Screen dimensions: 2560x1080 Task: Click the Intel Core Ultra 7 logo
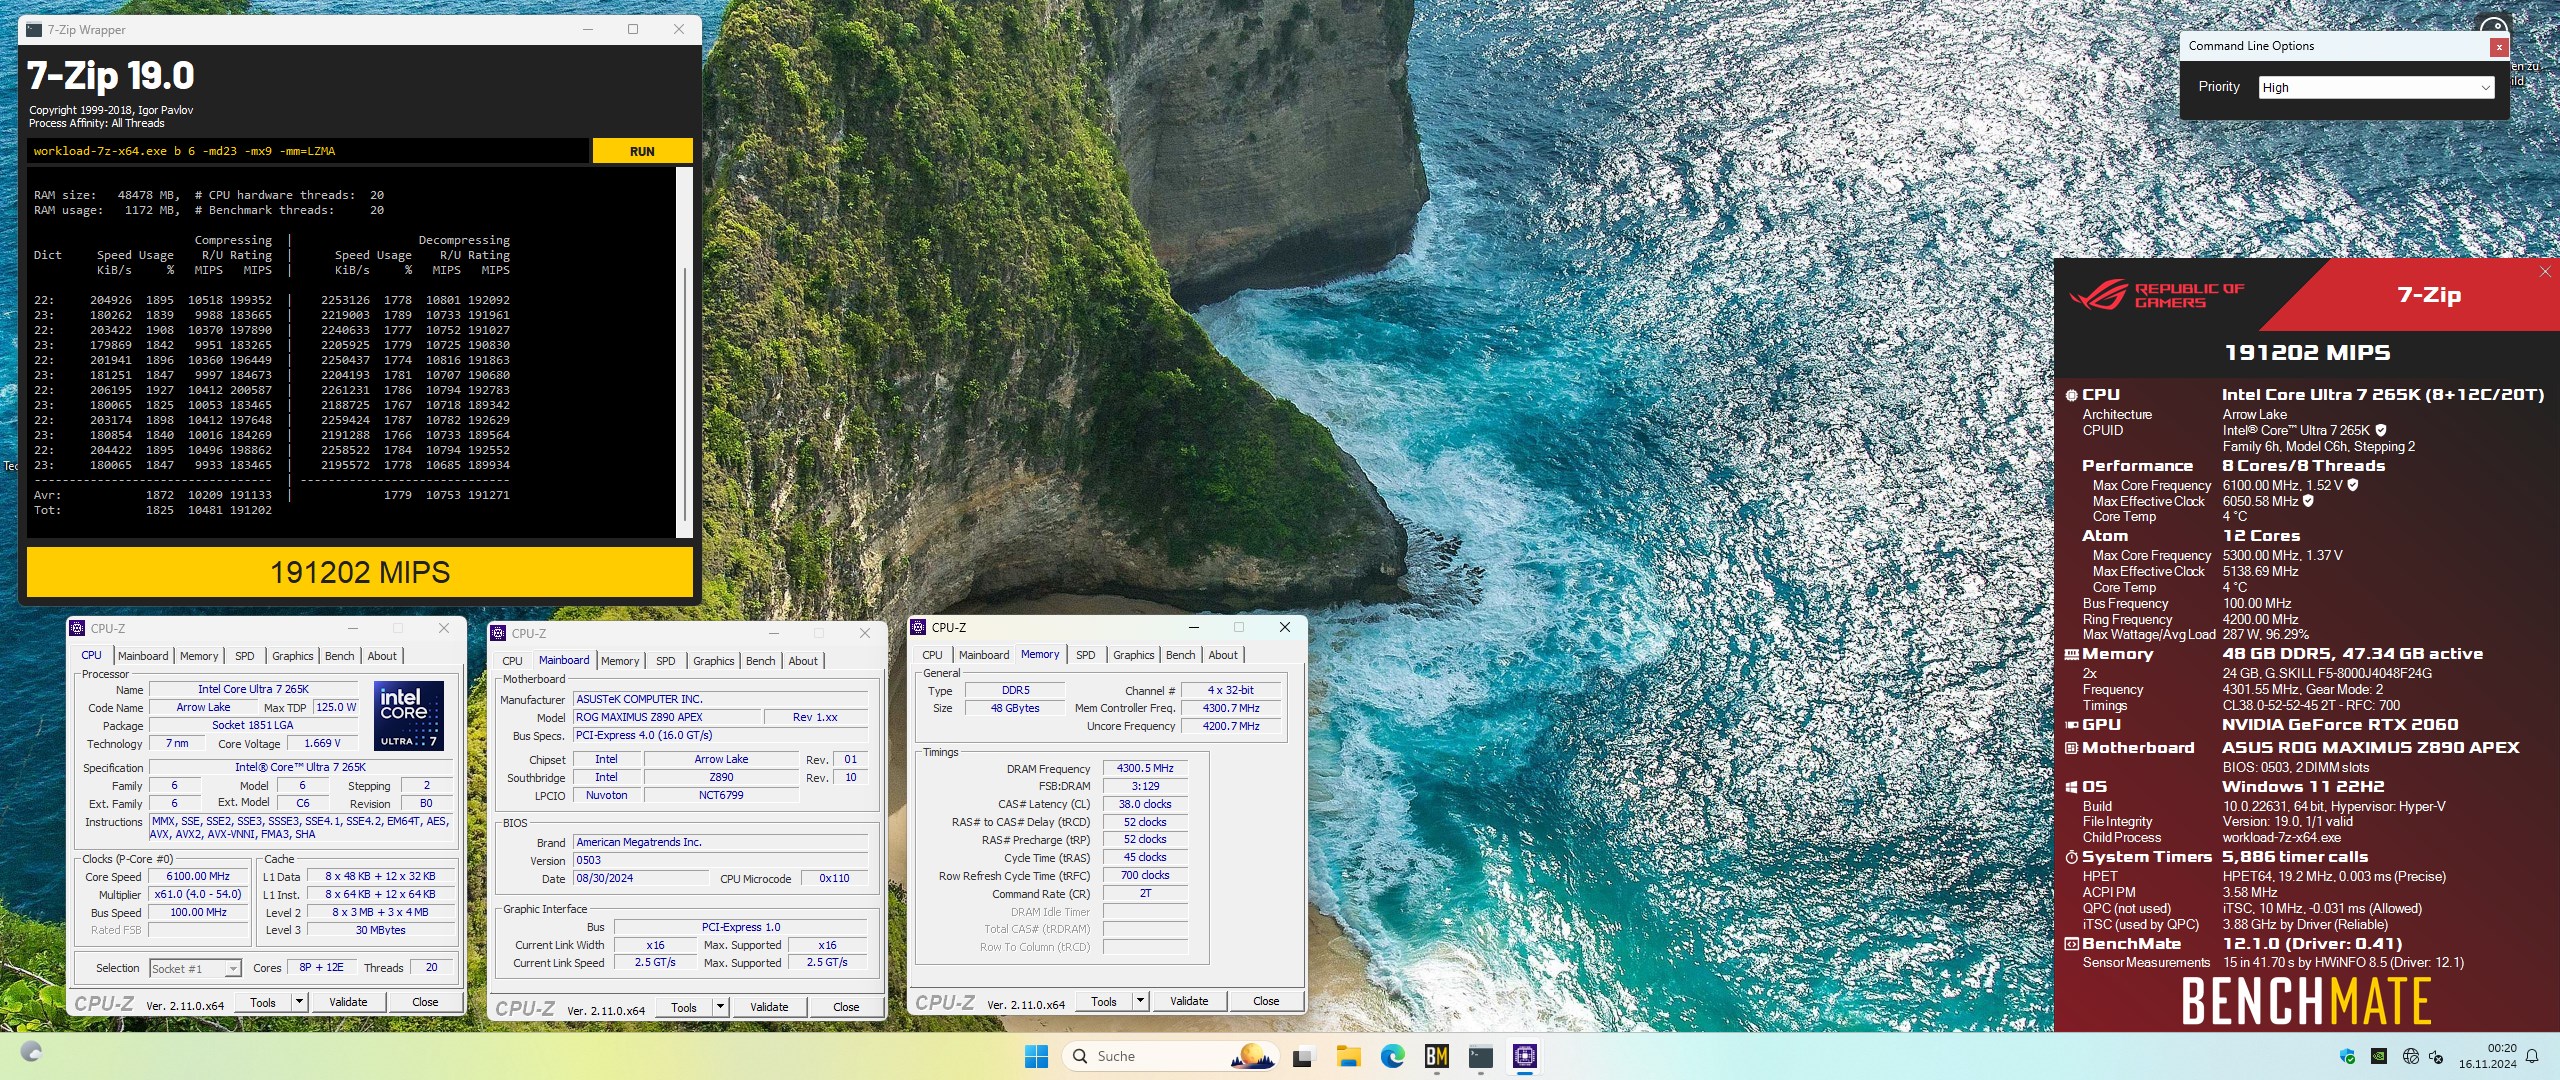point(409,715)
